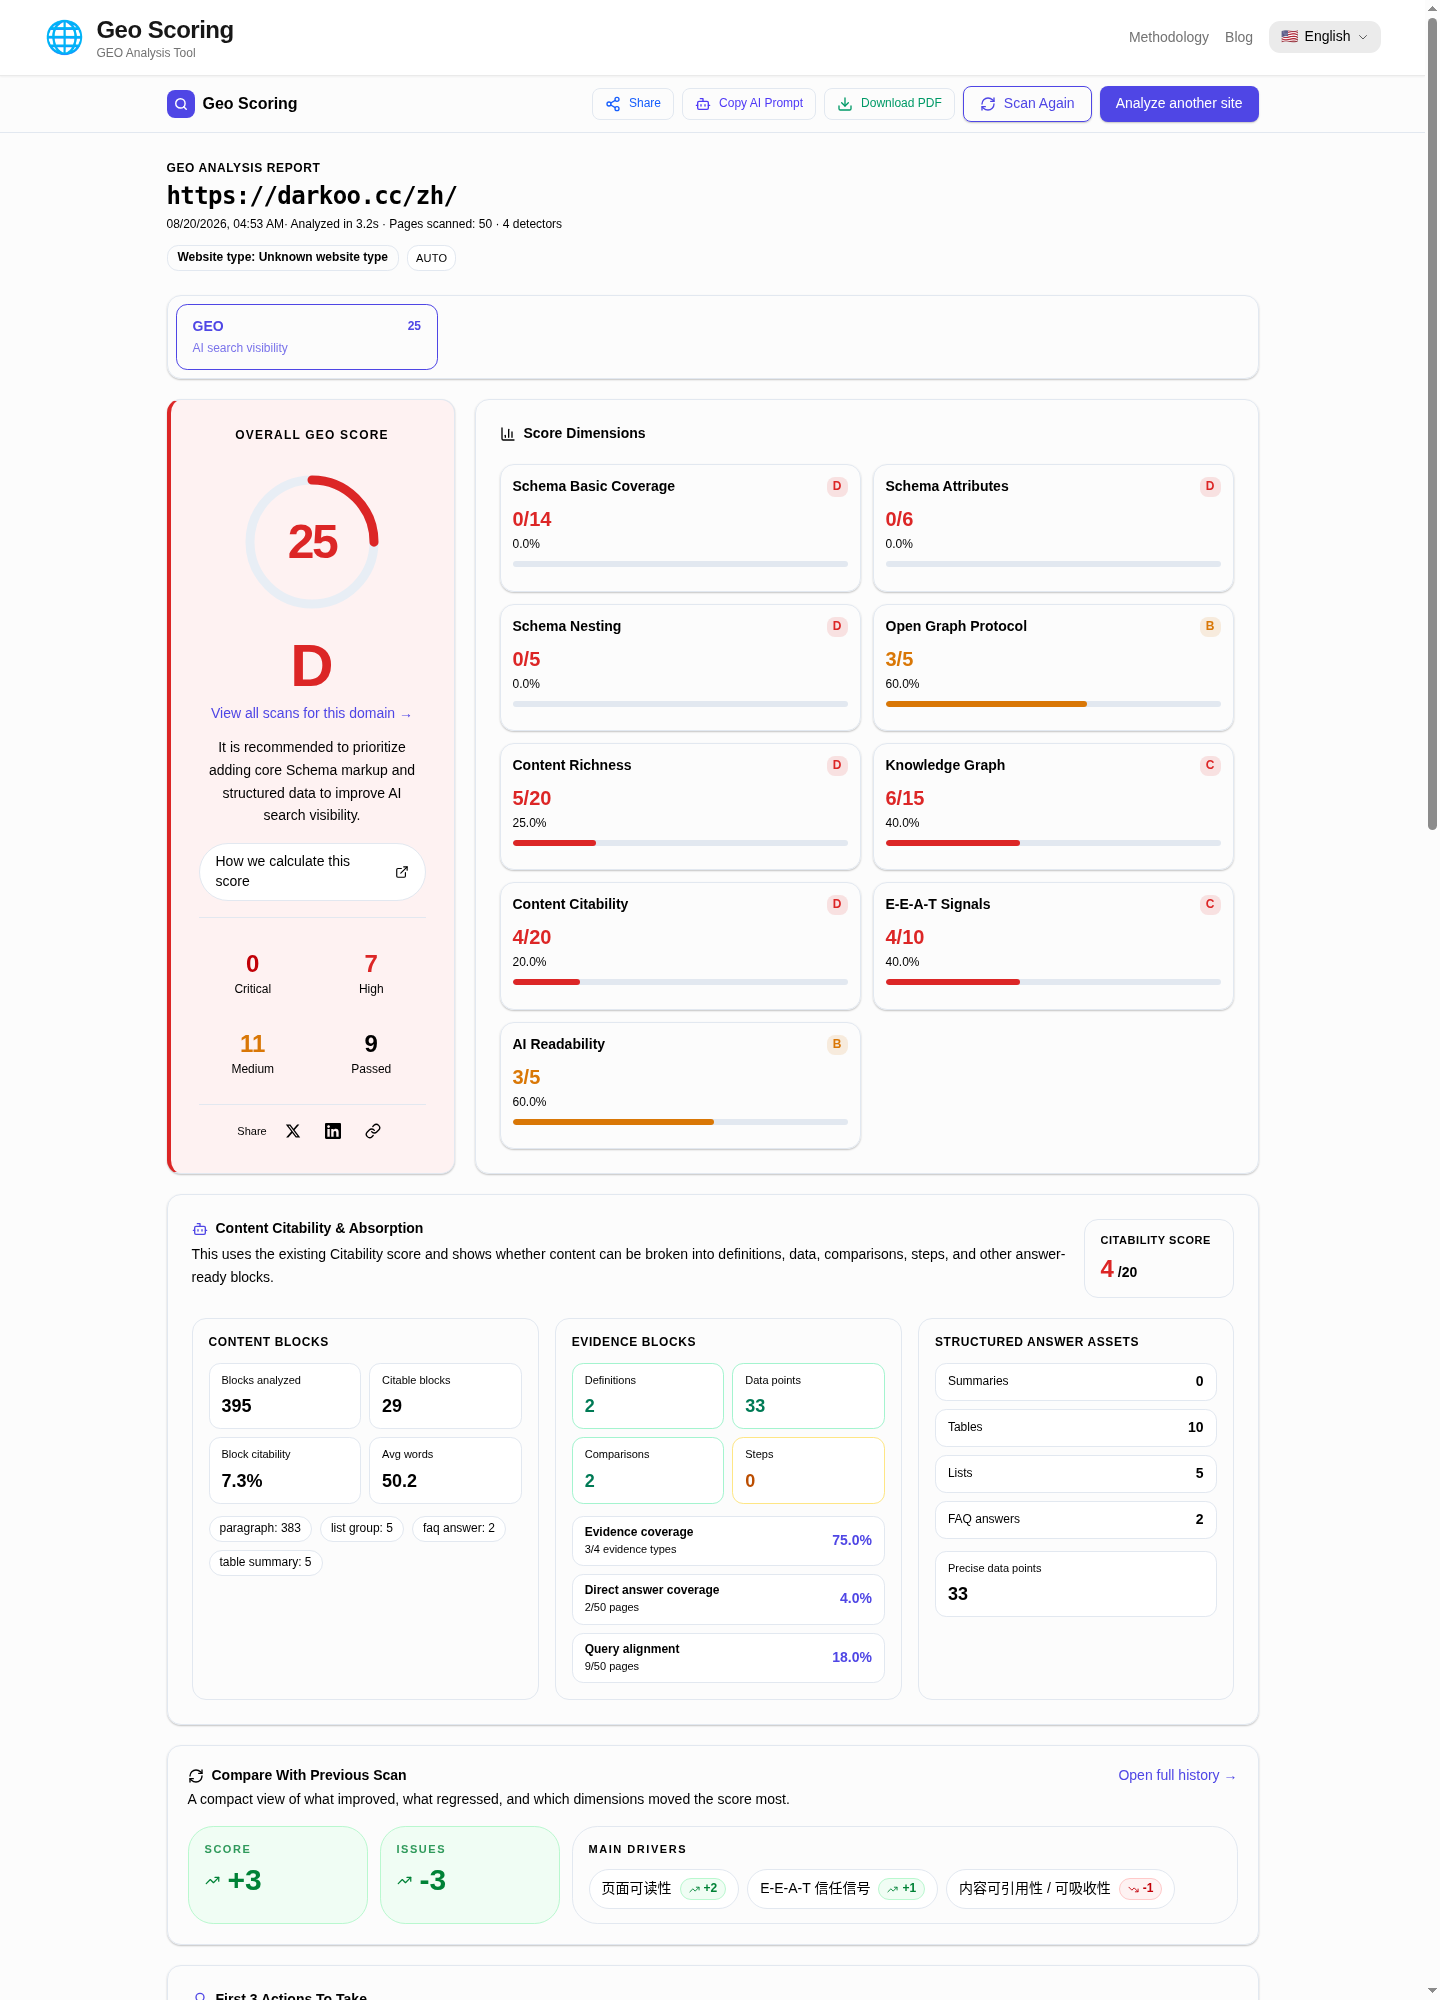Click the purple search icon beside Geo Scoring
Screen dimensions: 1440x2000
(181, 104)
